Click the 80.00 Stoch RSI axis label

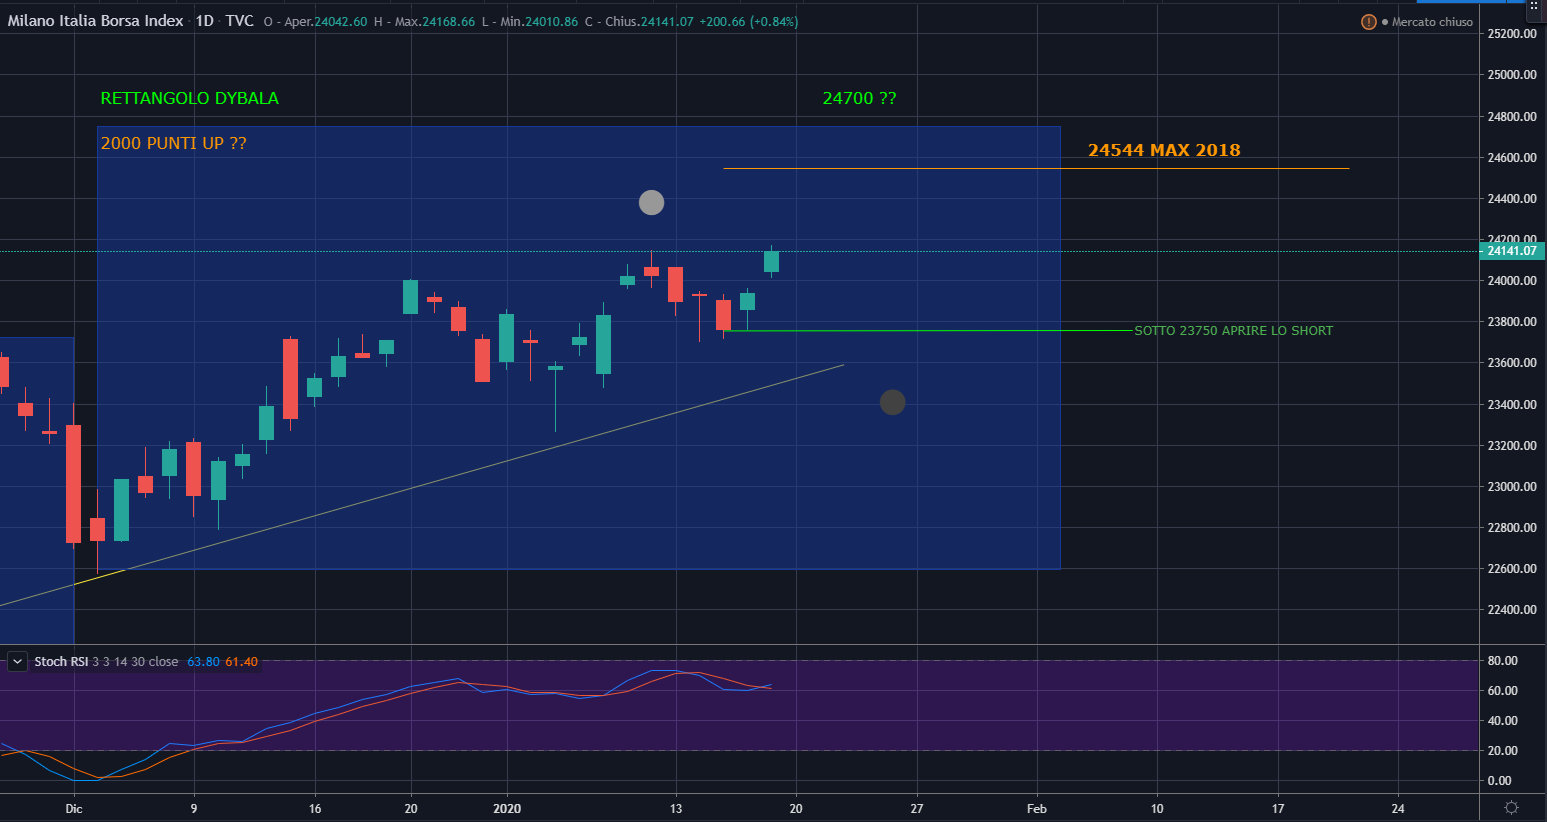pyautogui.click(x=1502, y=661)
